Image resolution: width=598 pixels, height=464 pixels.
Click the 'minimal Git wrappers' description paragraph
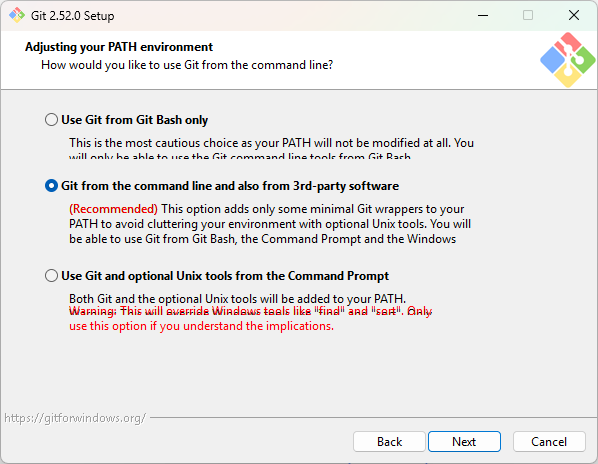[270, 224]
